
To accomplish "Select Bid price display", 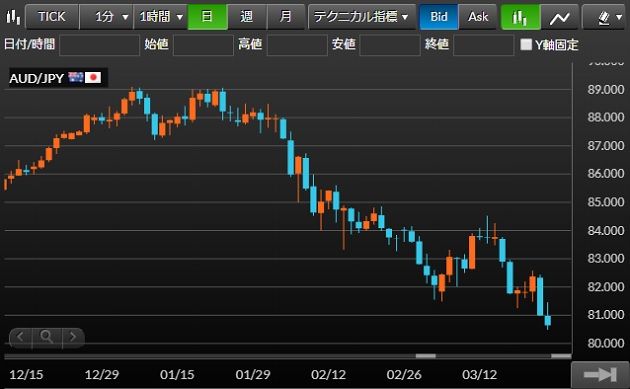I will (438, 17).
